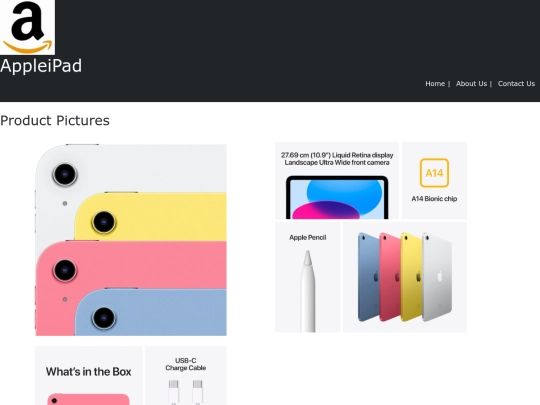Click the Amazon logo

(27, 27)
